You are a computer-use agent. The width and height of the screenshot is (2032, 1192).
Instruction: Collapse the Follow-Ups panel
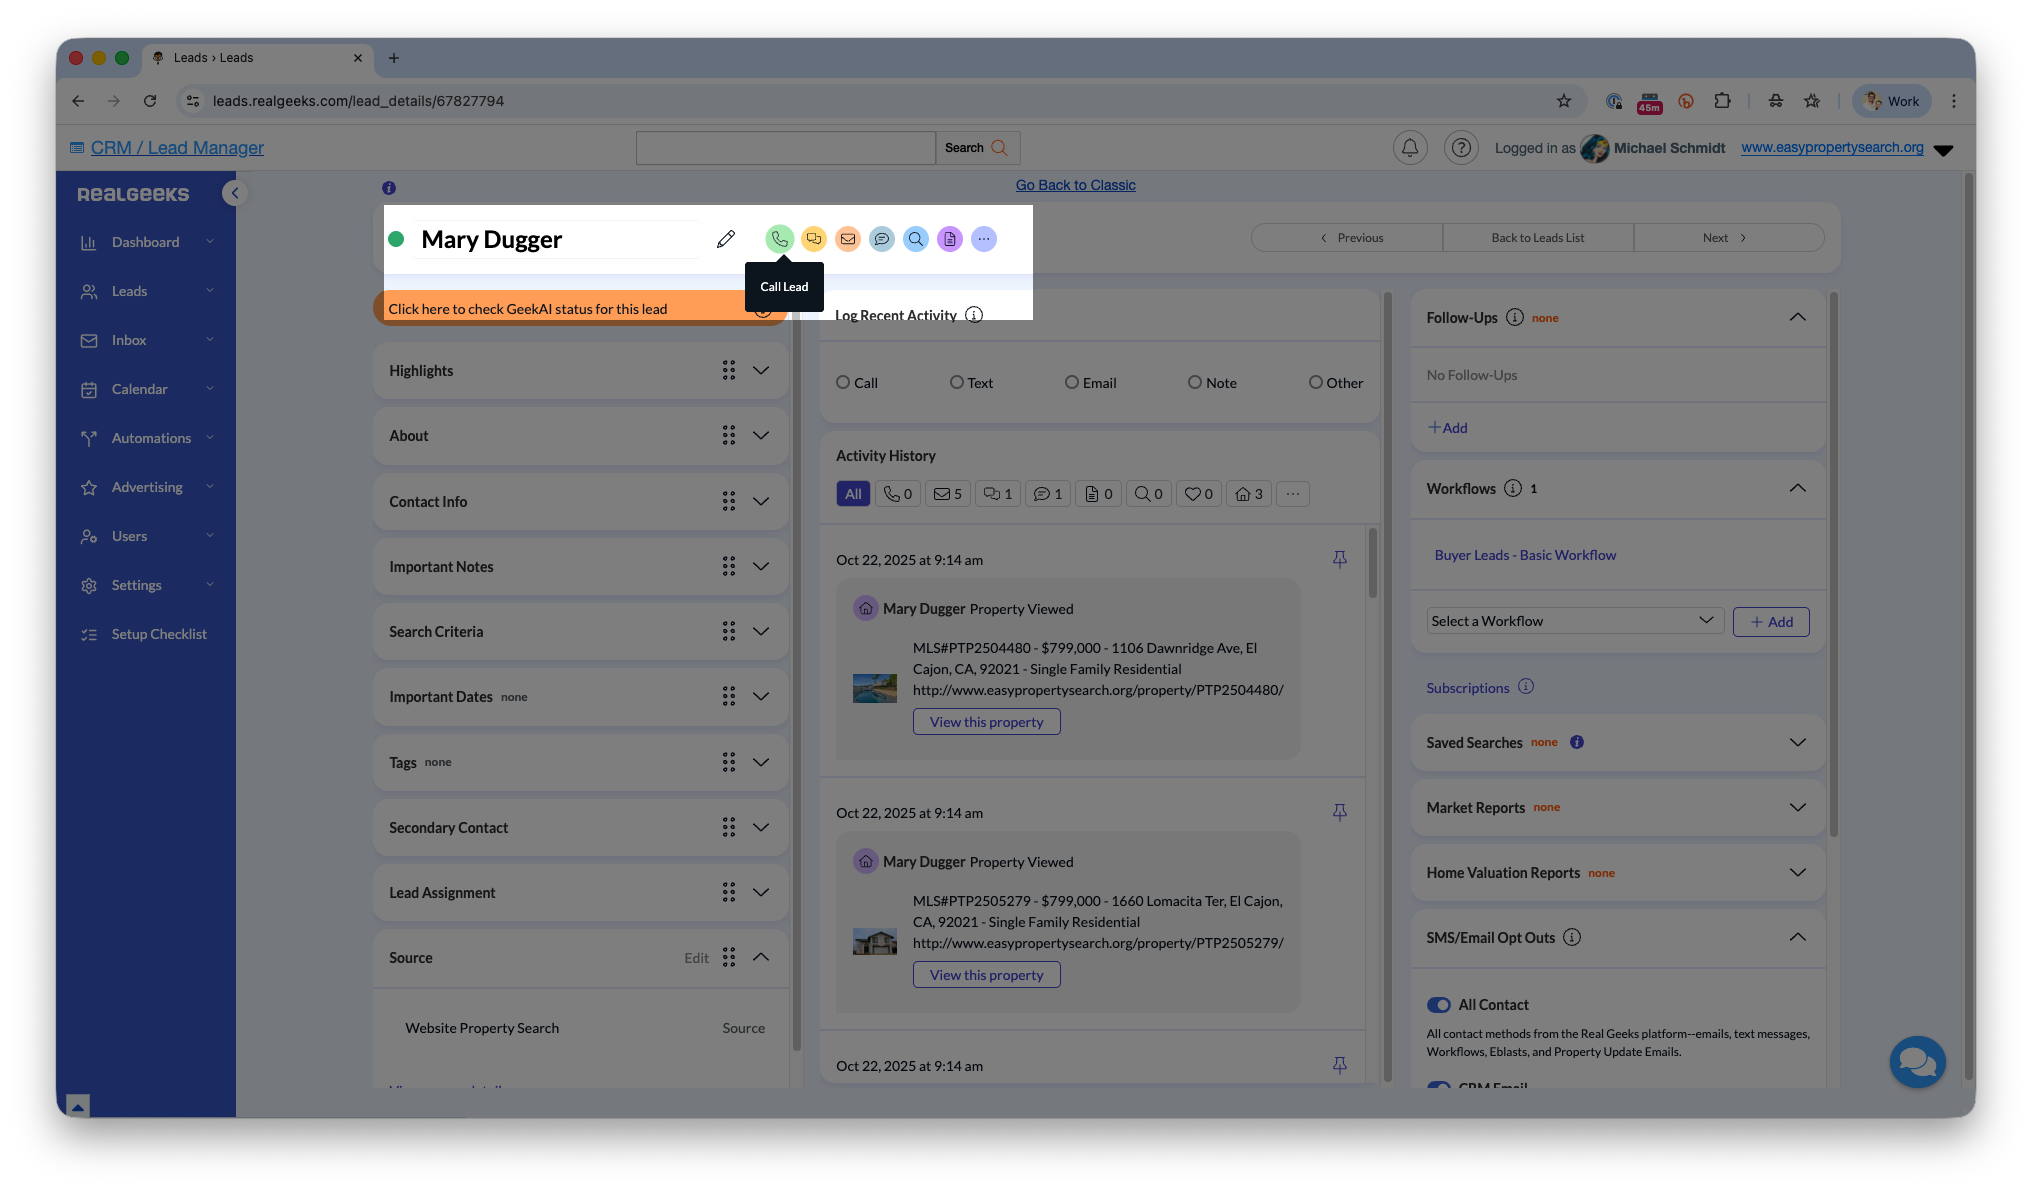coord(1796,317)
